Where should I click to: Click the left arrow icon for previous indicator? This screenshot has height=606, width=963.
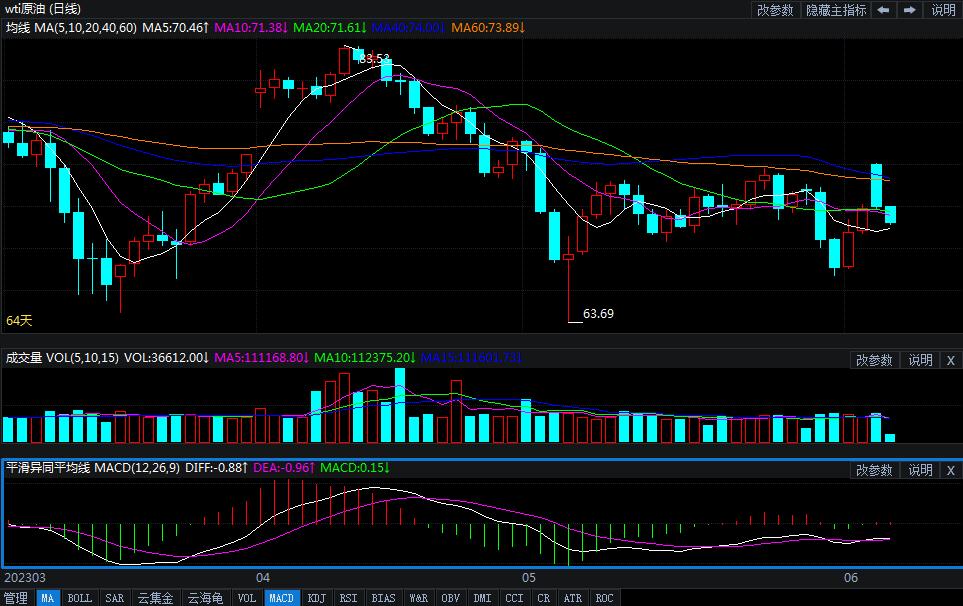click(883, 10)
